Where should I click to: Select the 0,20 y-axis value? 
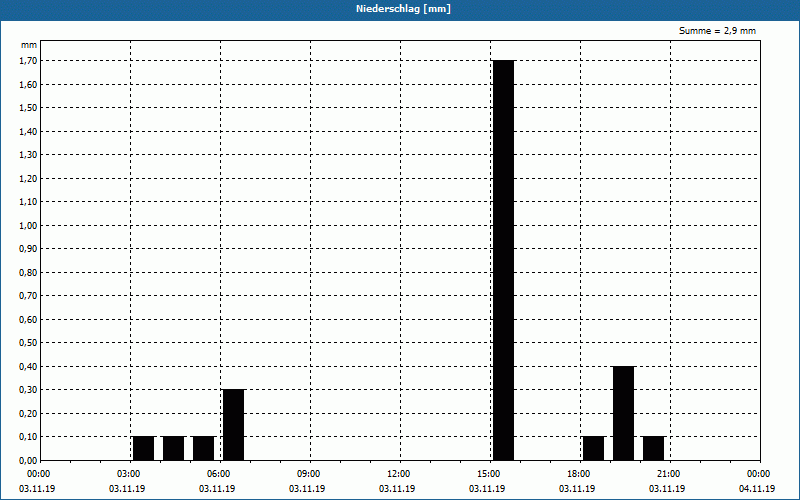point(28,413)
